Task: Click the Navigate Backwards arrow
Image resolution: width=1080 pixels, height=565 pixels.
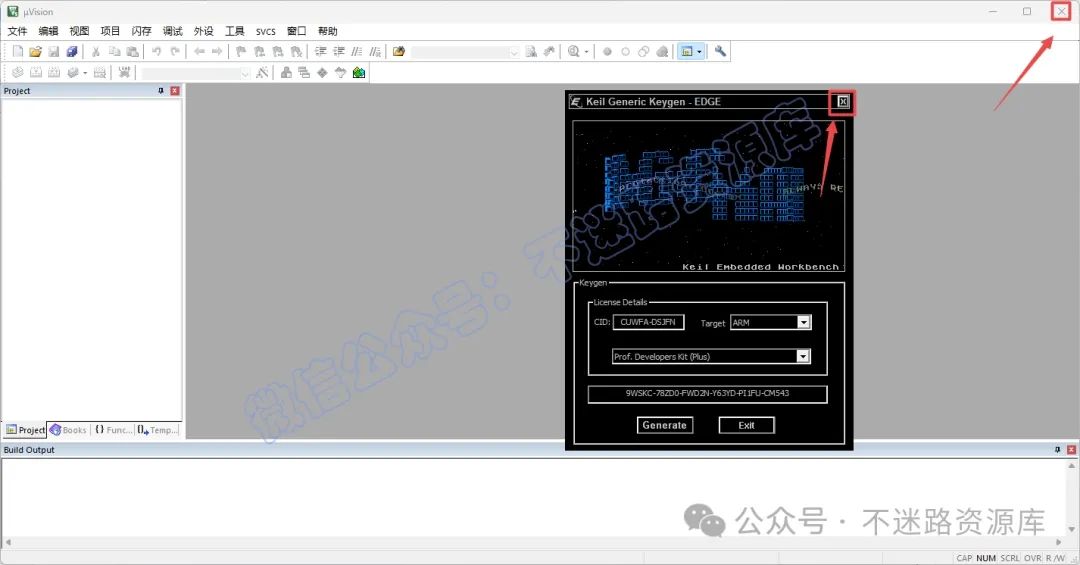Action: pos(199,51)
